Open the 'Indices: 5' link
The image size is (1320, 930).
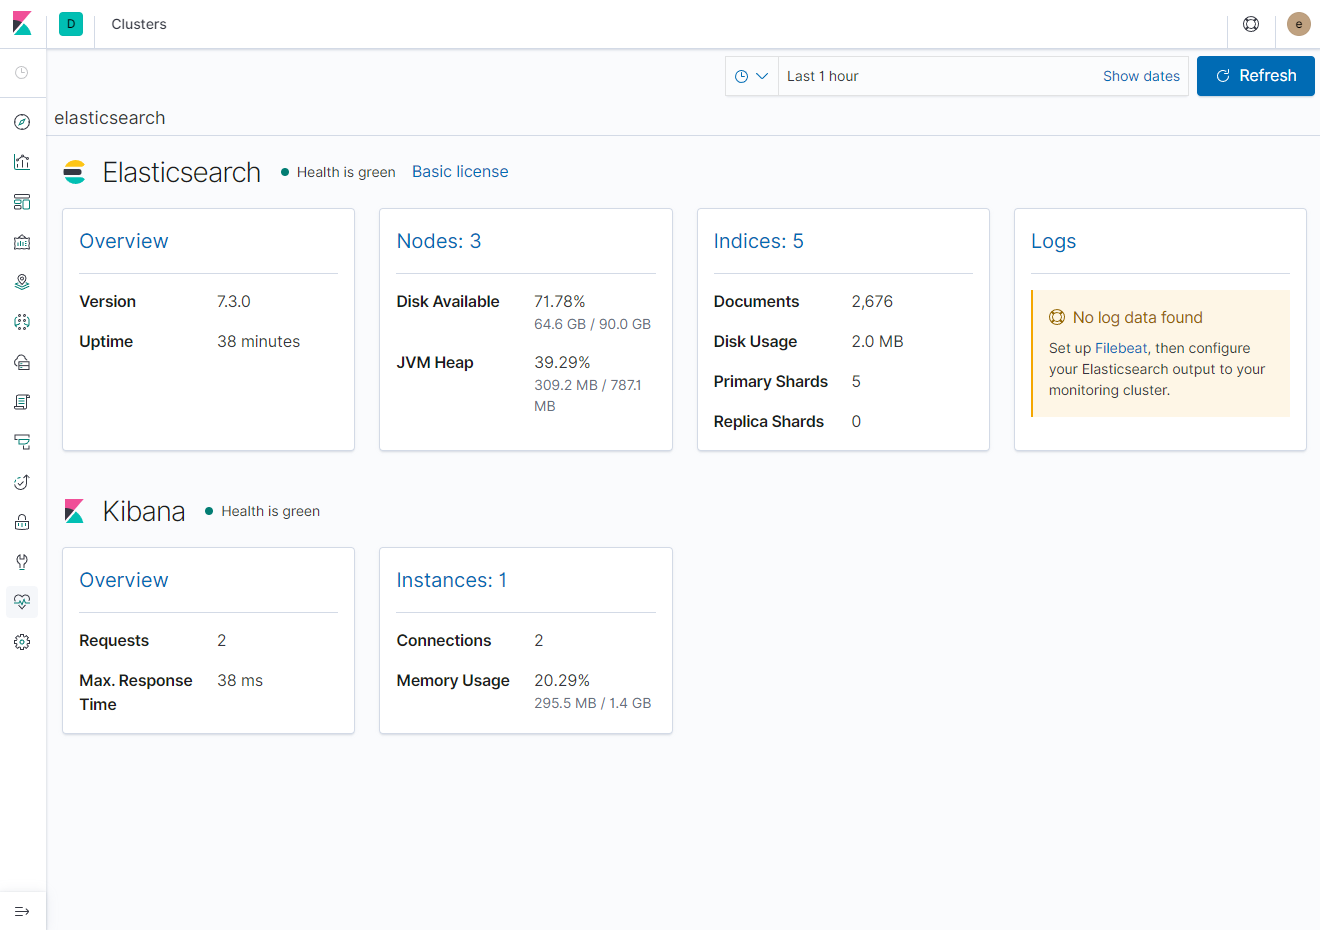[758, 241]
